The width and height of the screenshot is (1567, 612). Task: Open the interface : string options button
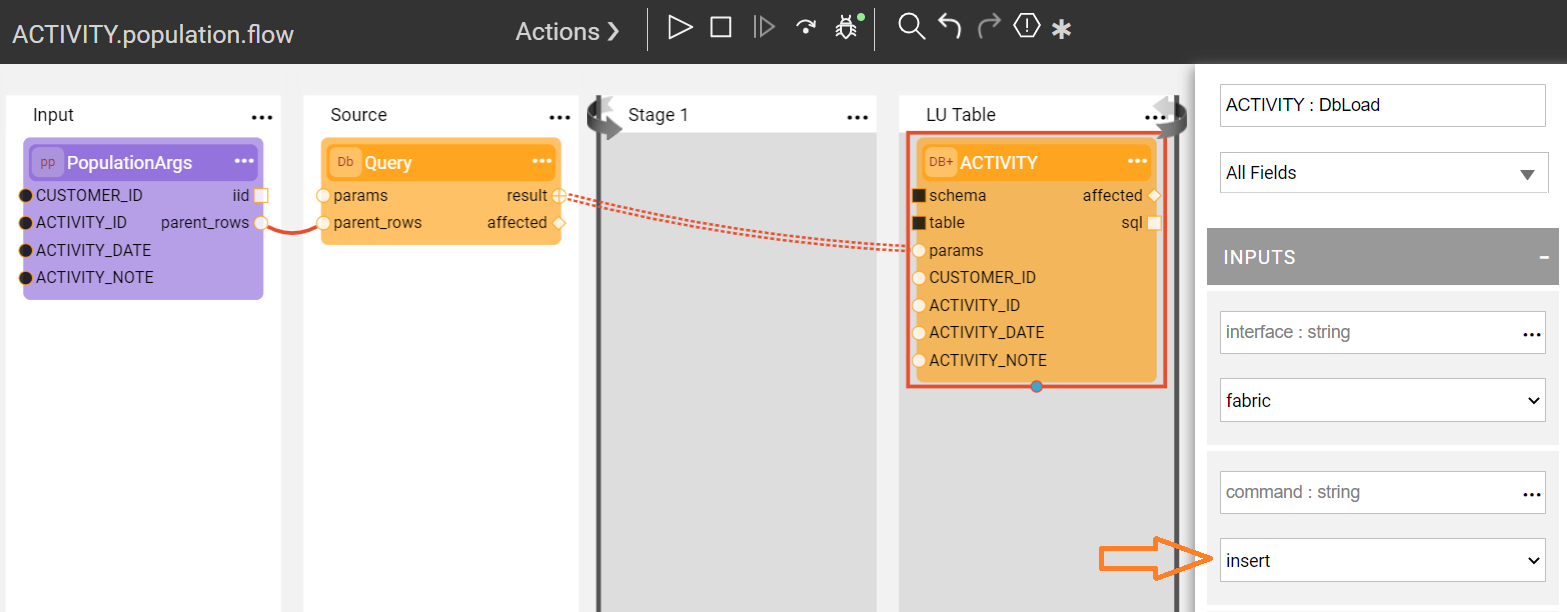(x=1531, y=333)
